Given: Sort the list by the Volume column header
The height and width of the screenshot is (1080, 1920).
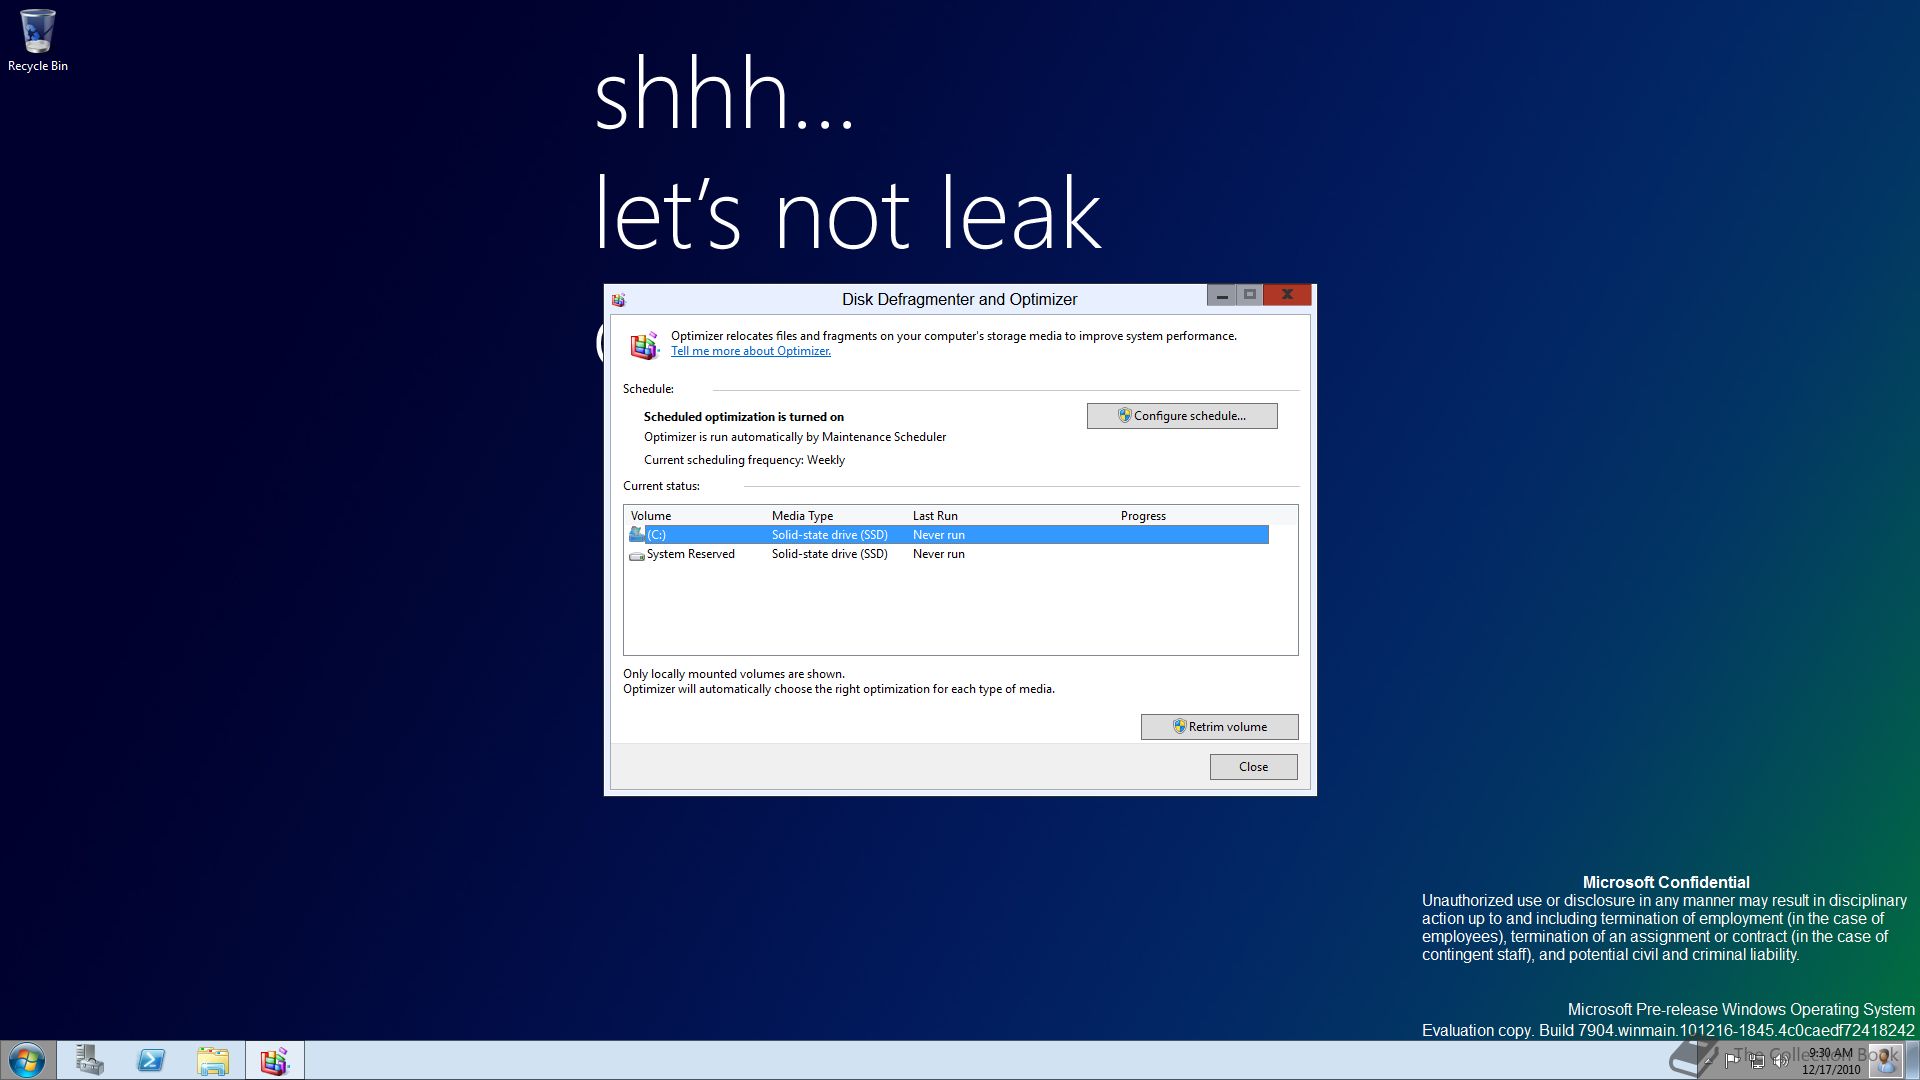Looking at the screenshot, I should [x=697, y=516].
